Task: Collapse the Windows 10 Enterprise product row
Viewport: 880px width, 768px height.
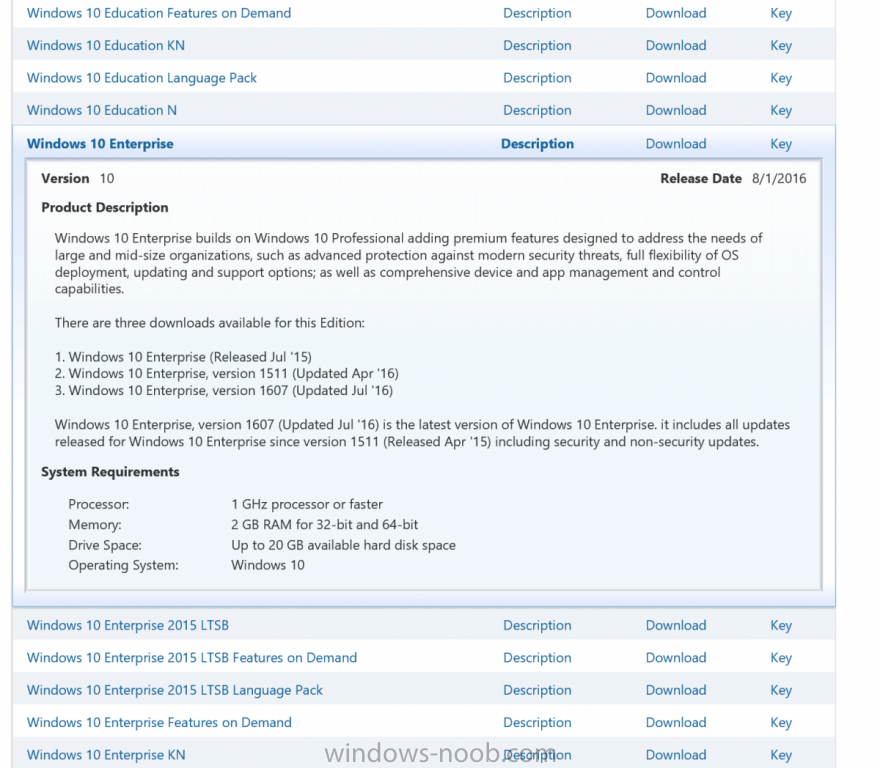Action: [100, 144]
